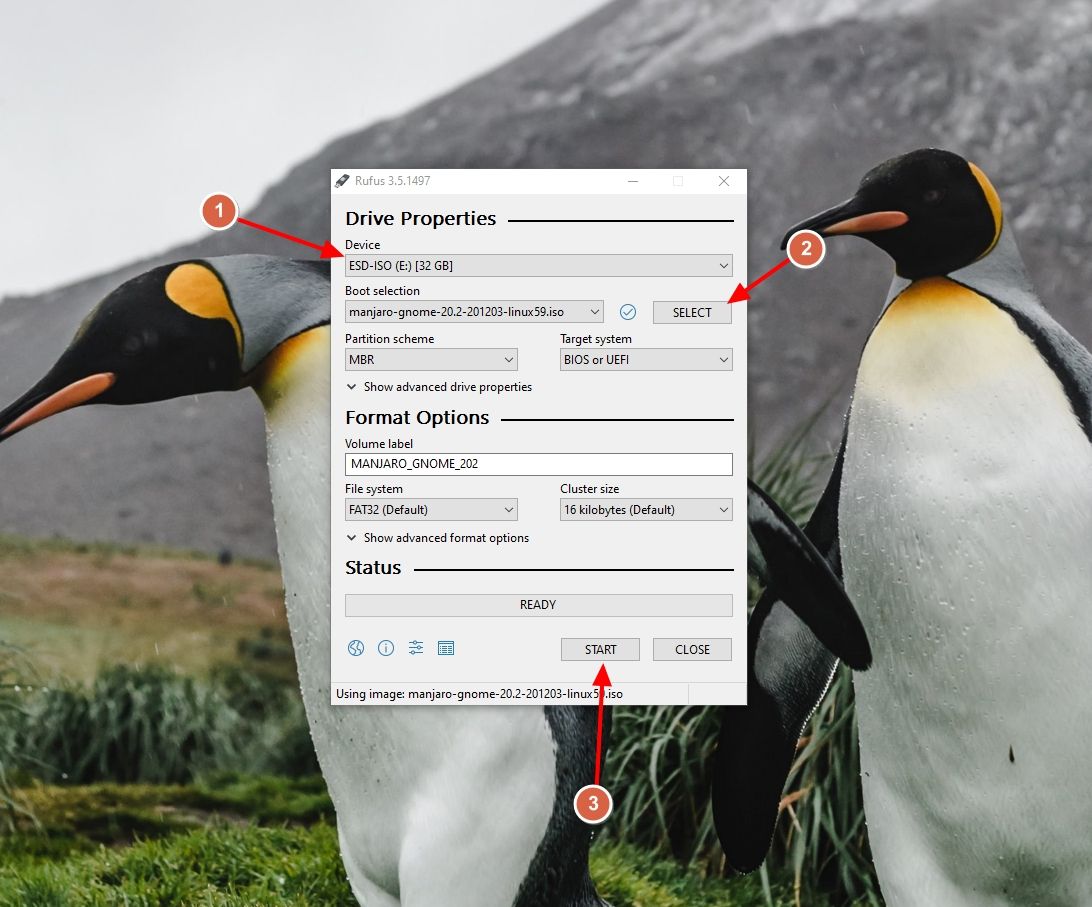The width and height of the screenshot is (1092, 907).
Task: Open the Target system dropdown
Action: click(x=646, y=360)
